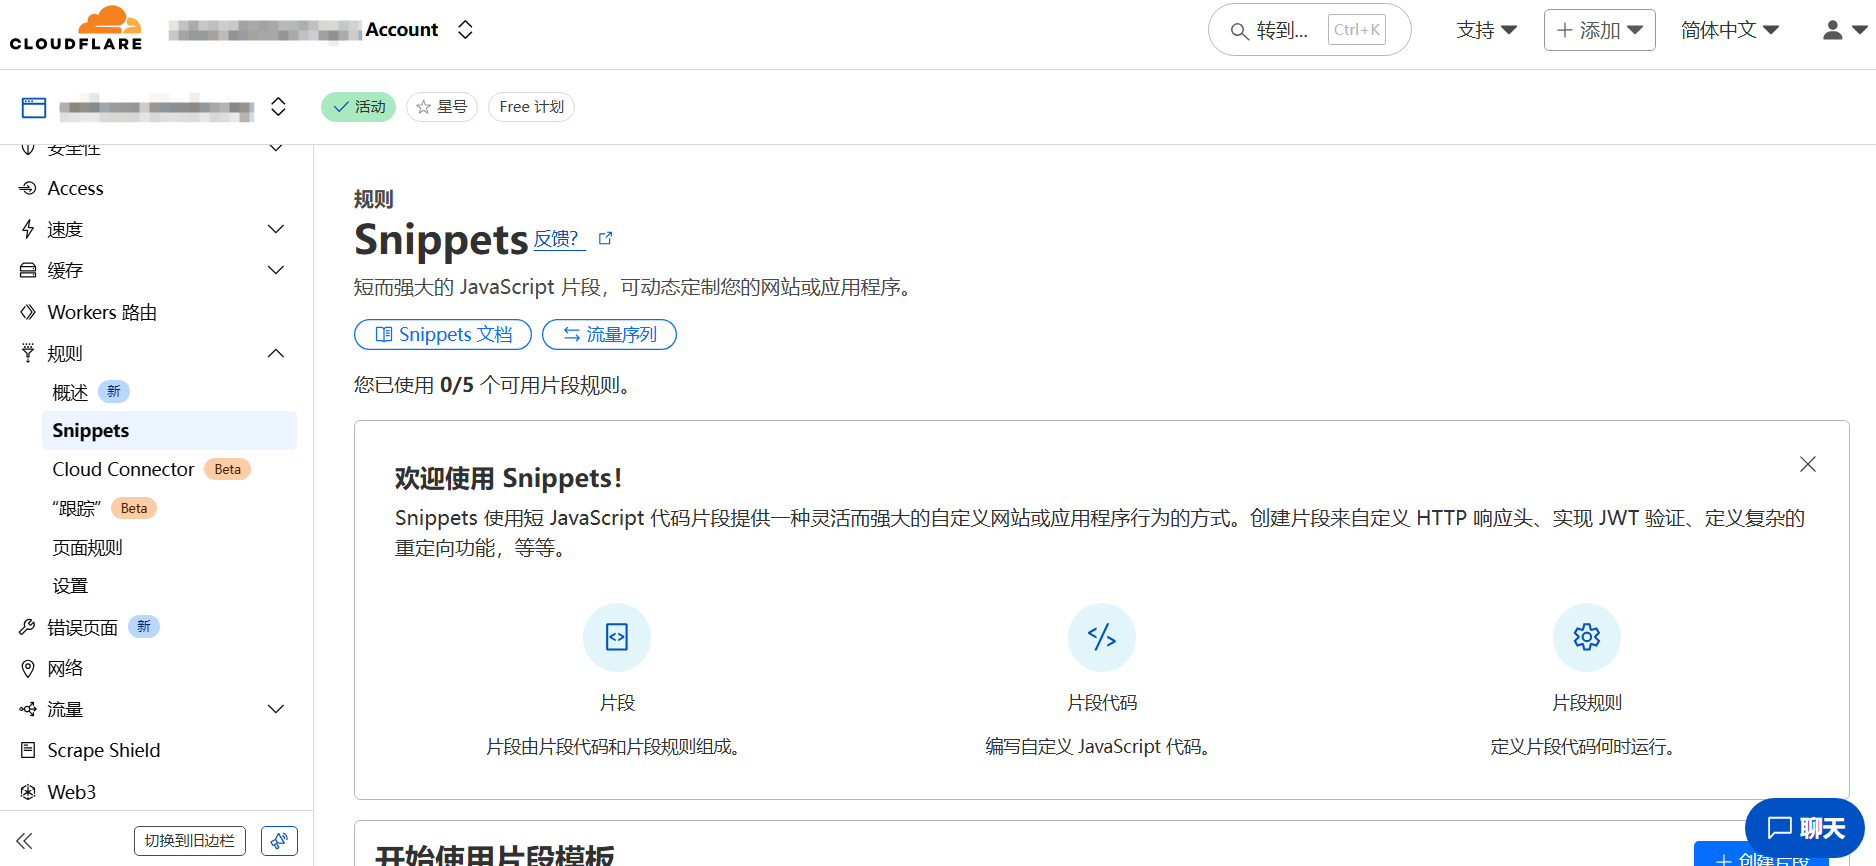Viewport: 1876px width, 866px height.
Task: Open the 添加 dropdown button
Action: tap(1599, 30)
